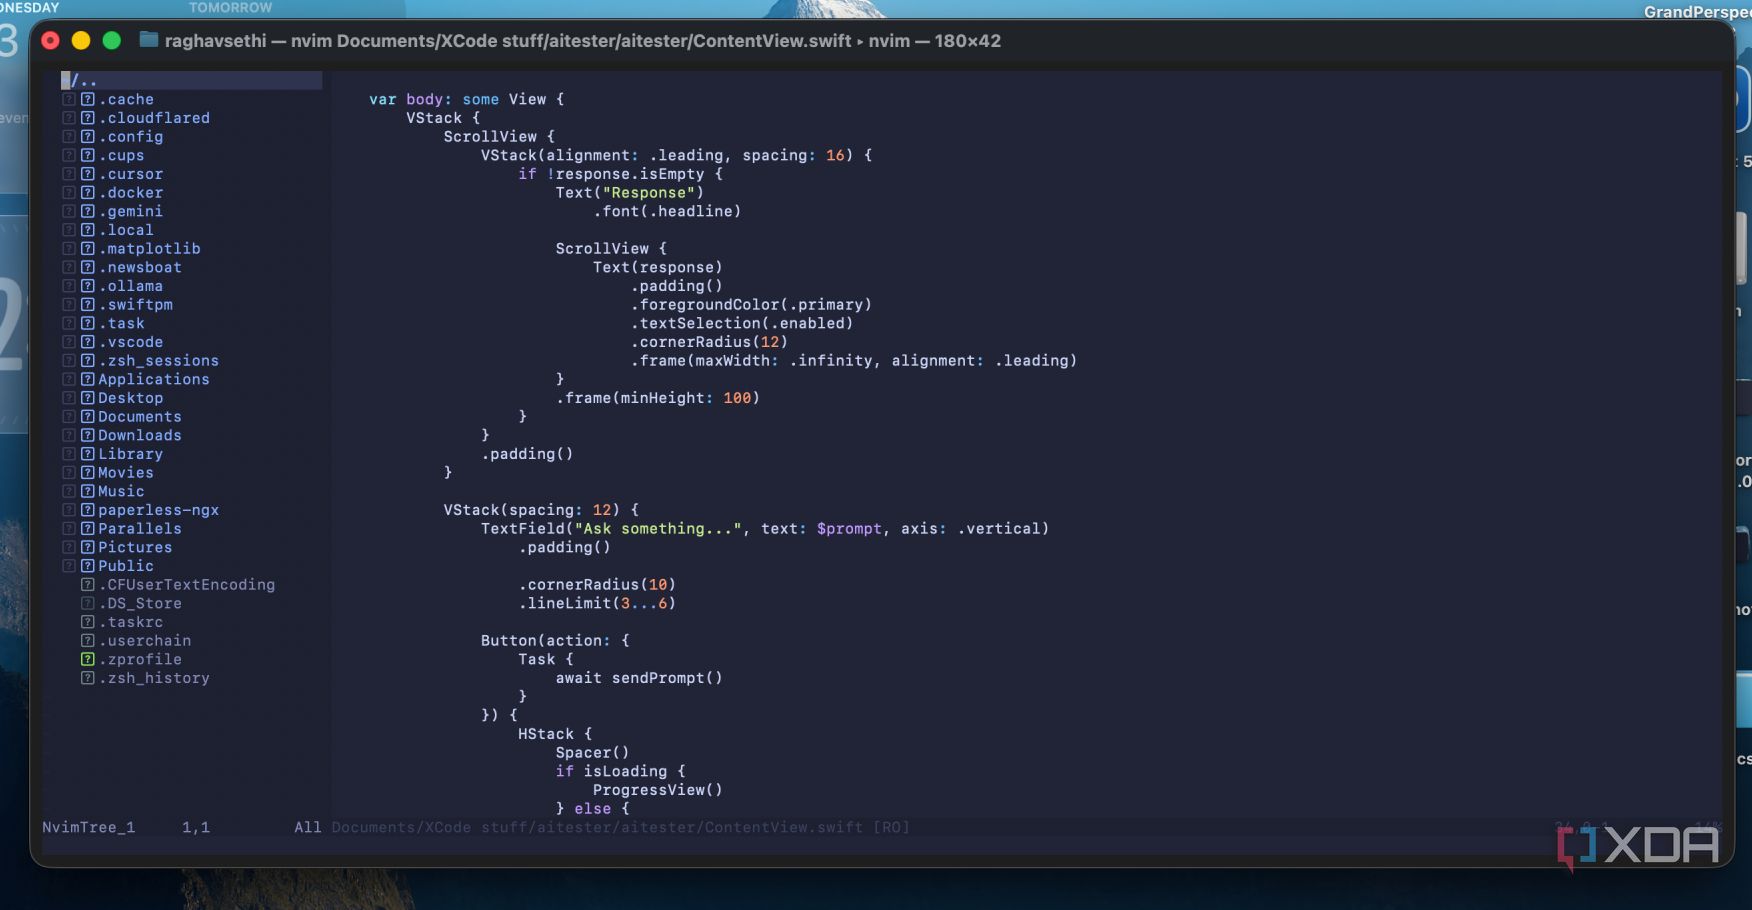Image resolution: width=1752 pixels, height=910 pixels.
Task: Click the folder icon beside Pictures
Action: click(88, 547)
